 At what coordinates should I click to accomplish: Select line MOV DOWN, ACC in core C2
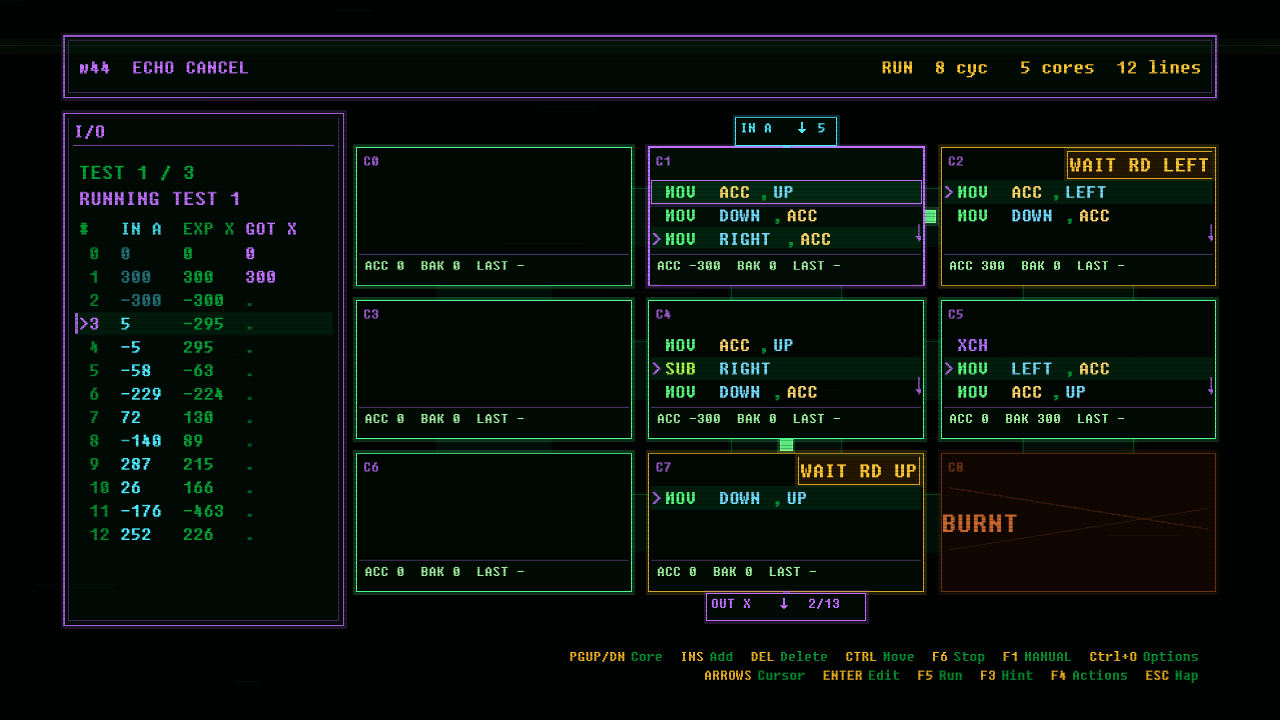(x=1078, y=216)
